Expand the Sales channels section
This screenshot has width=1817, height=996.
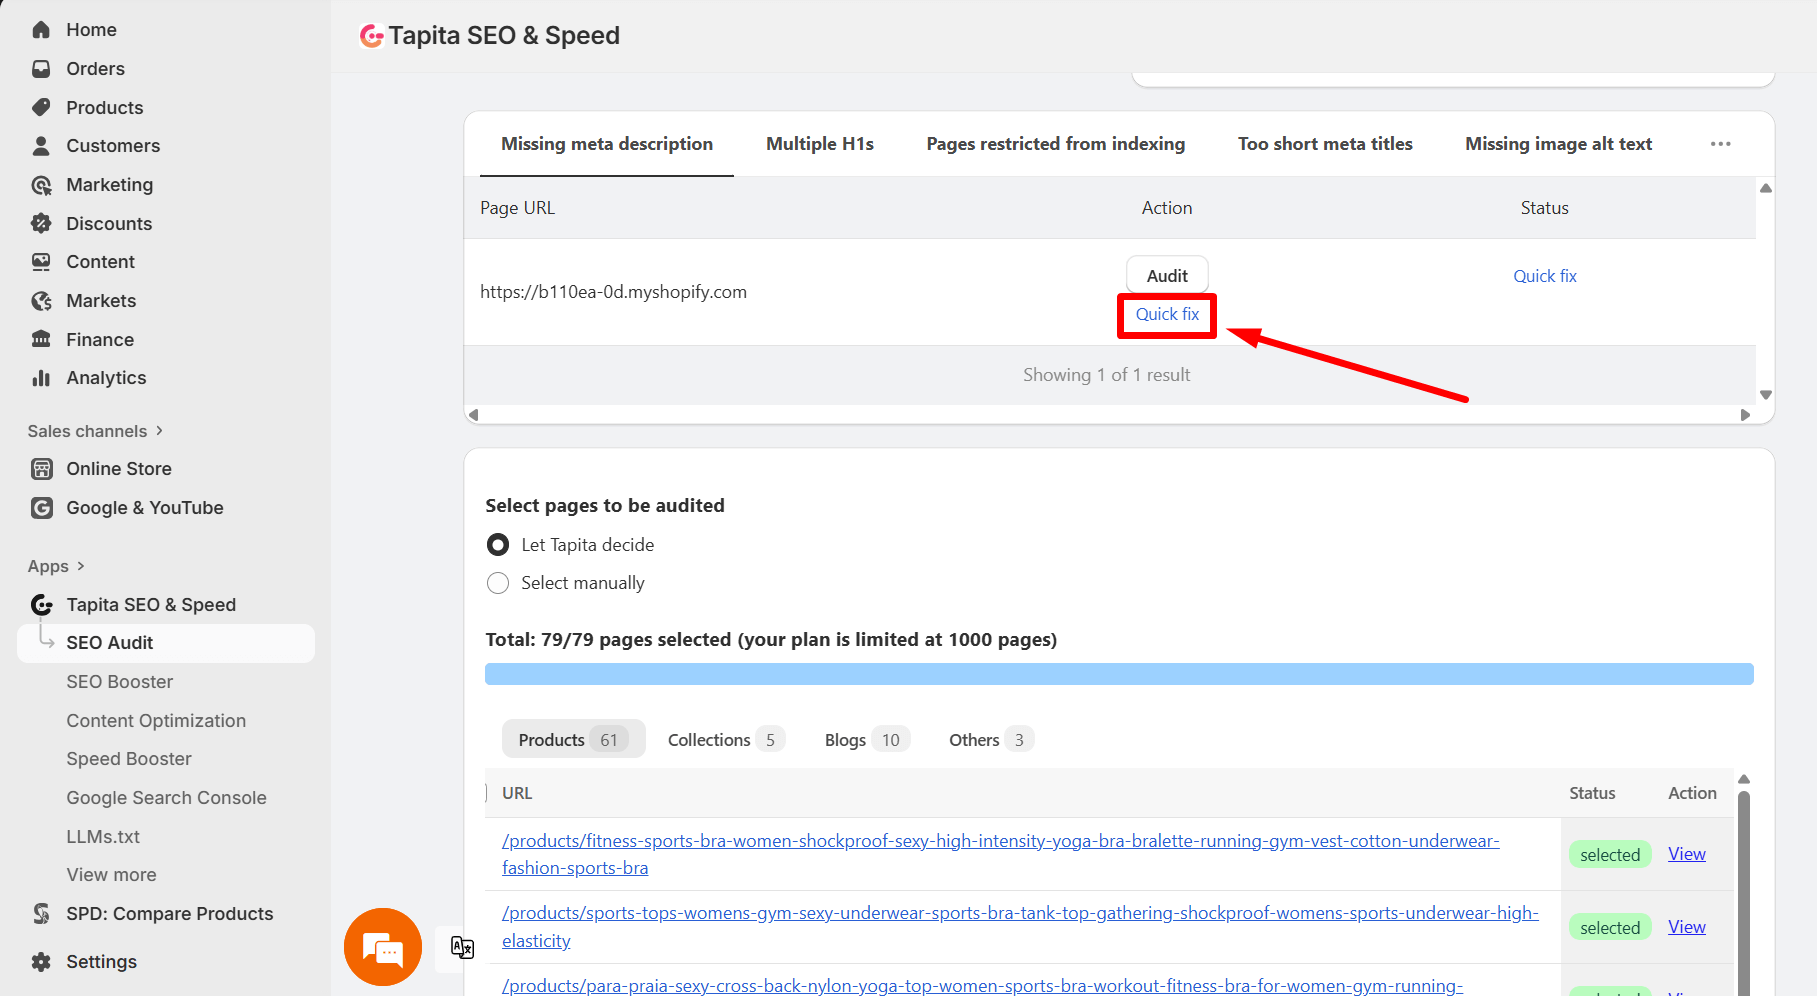(96, 431)
